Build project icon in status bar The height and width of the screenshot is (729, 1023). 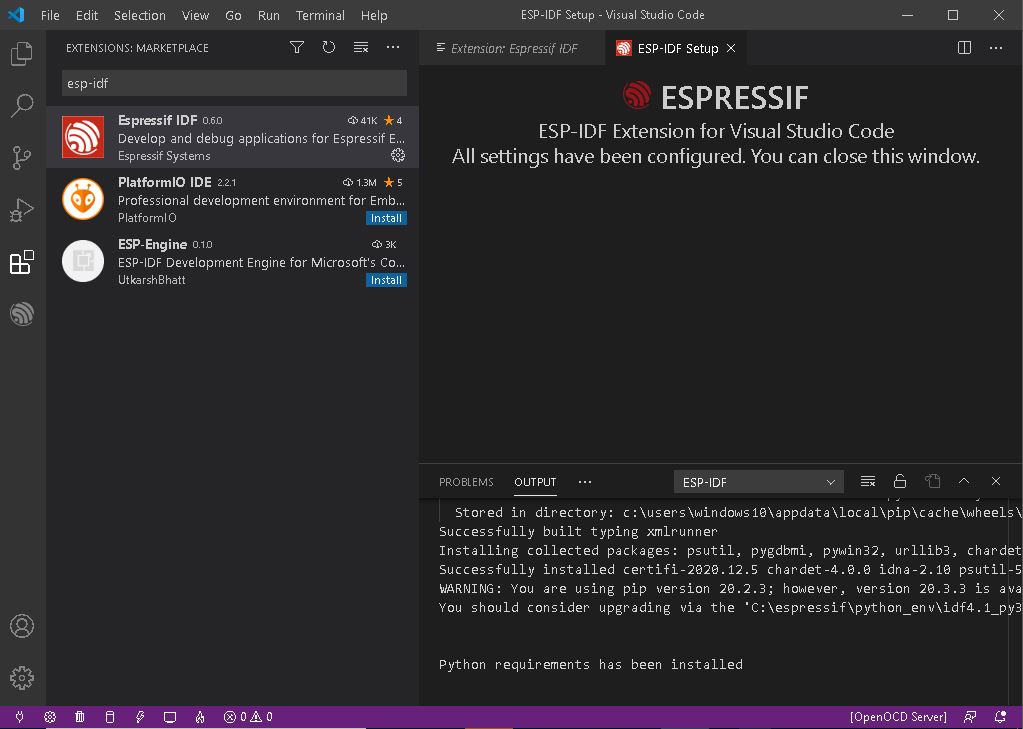click(110, 717)
